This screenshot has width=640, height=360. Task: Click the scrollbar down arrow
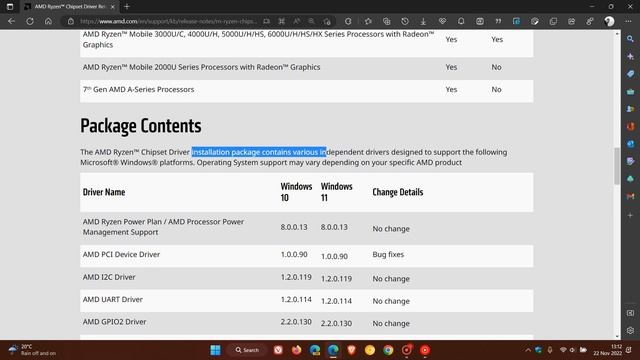[617, 336]
